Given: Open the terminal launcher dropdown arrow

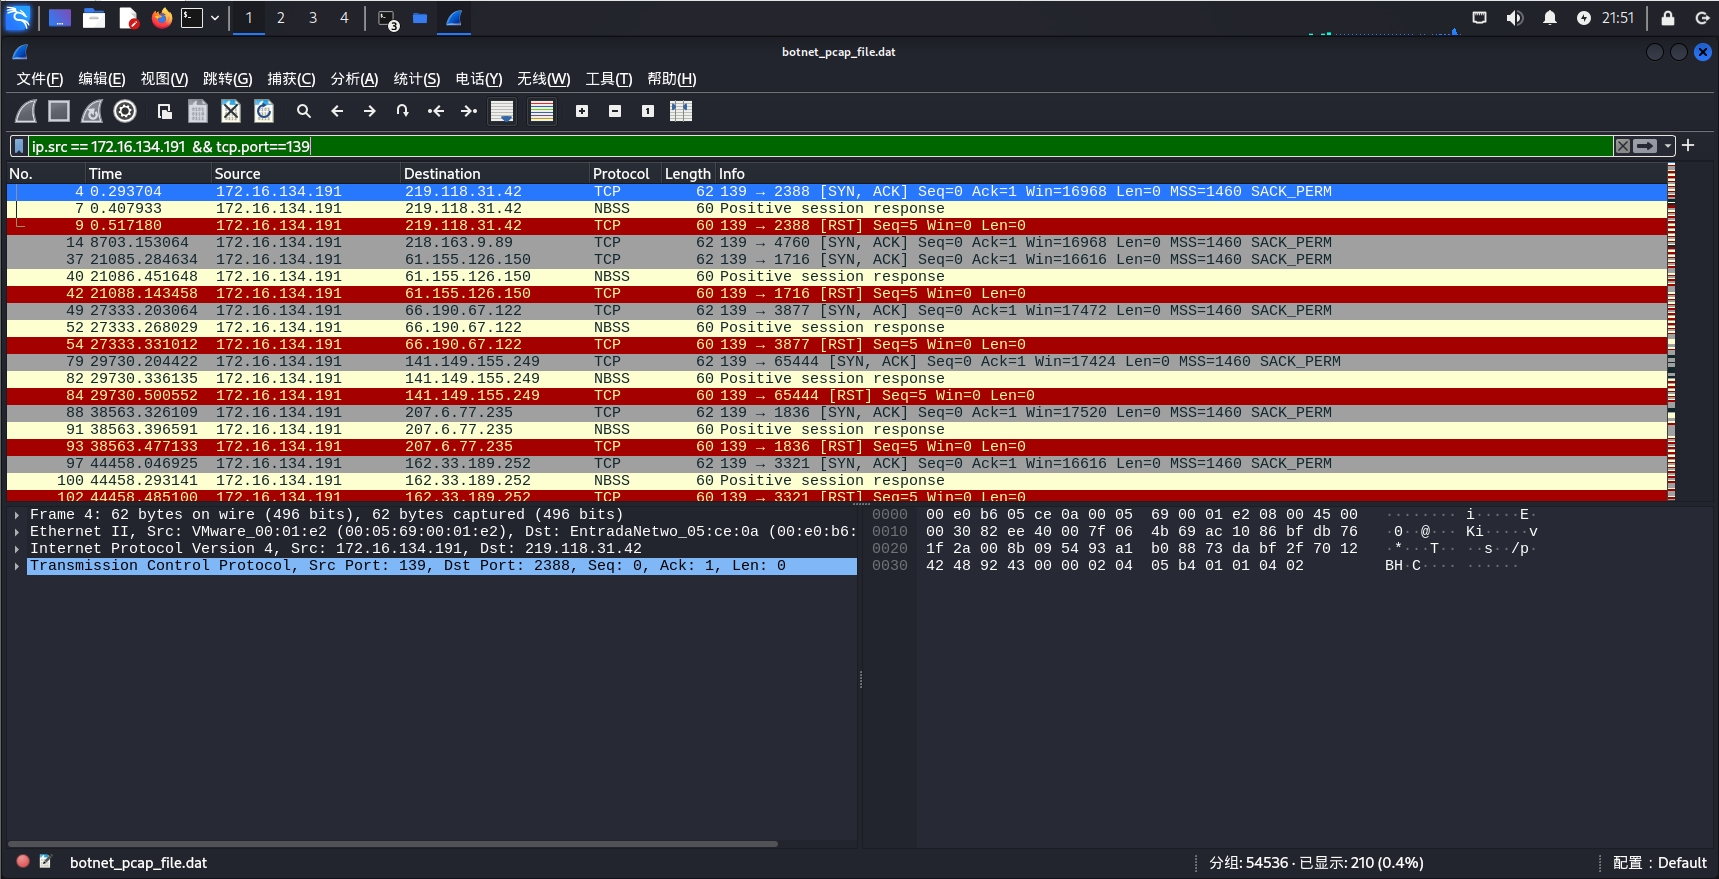Looking at the screenshot, I should (x=214, y=18).
